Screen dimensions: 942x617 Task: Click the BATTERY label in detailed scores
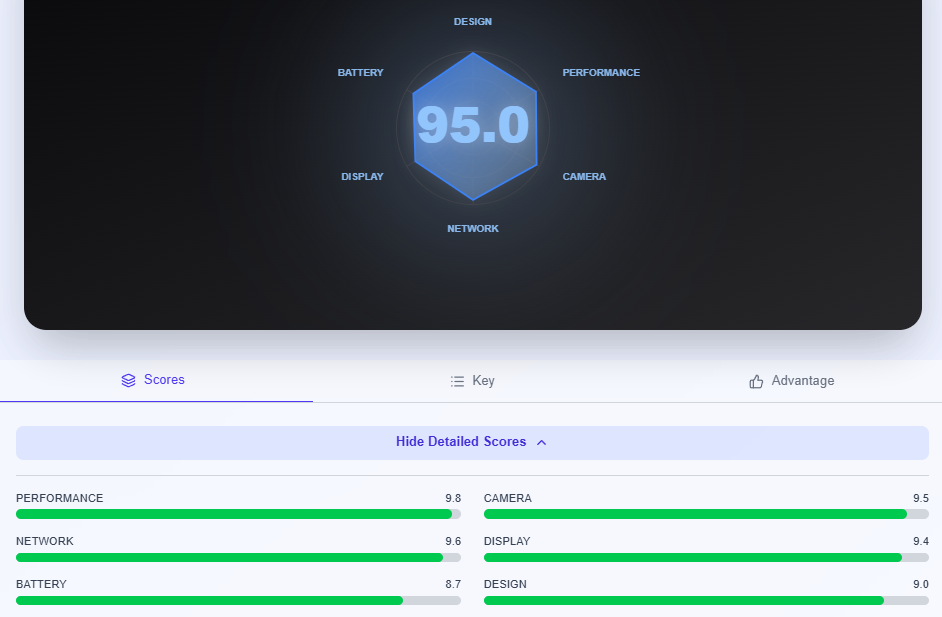41,585
